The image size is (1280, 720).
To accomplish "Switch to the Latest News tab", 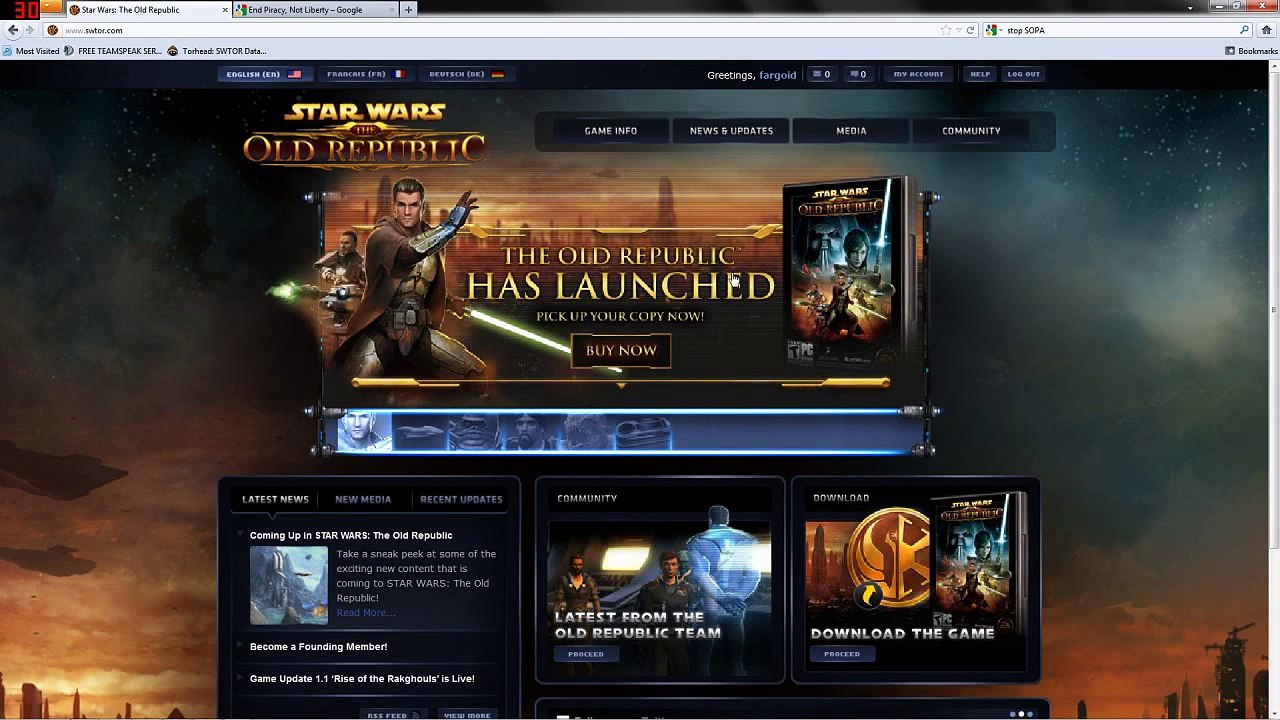I will pyautogui.click(x=275, y=499).
